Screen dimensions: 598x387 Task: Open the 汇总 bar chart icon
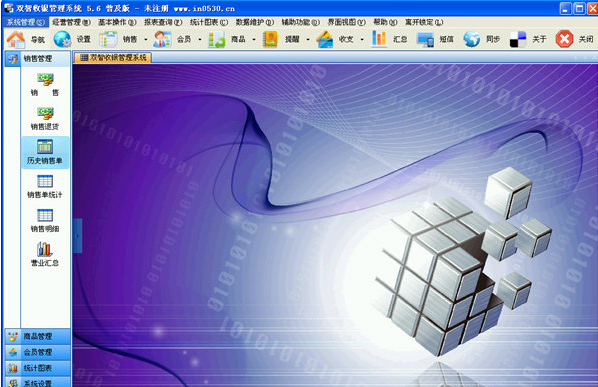pos(379,39)
